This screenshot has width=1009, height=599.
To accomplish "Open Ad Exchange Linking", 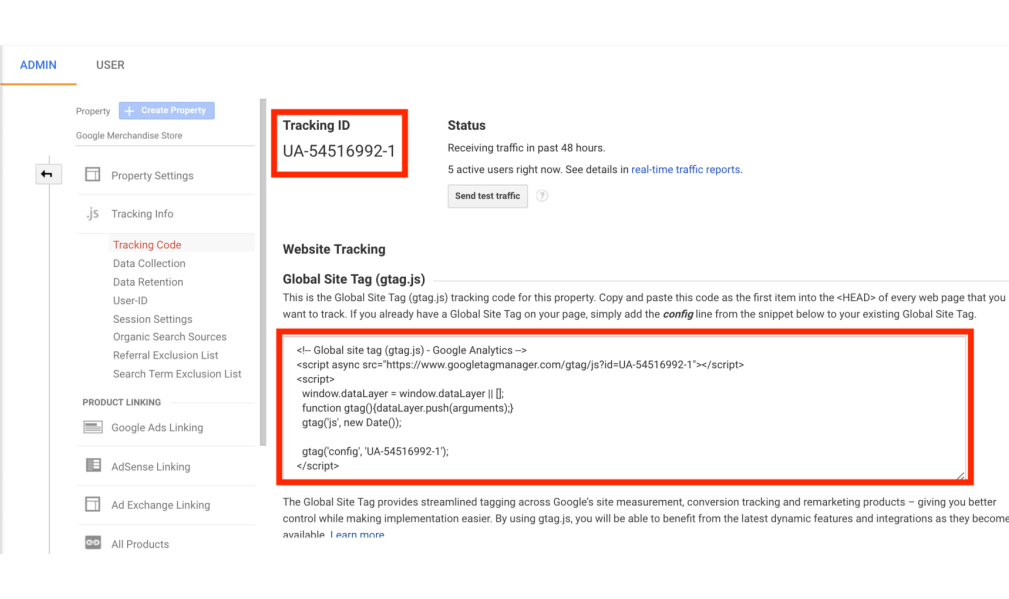I will point(160,505).
